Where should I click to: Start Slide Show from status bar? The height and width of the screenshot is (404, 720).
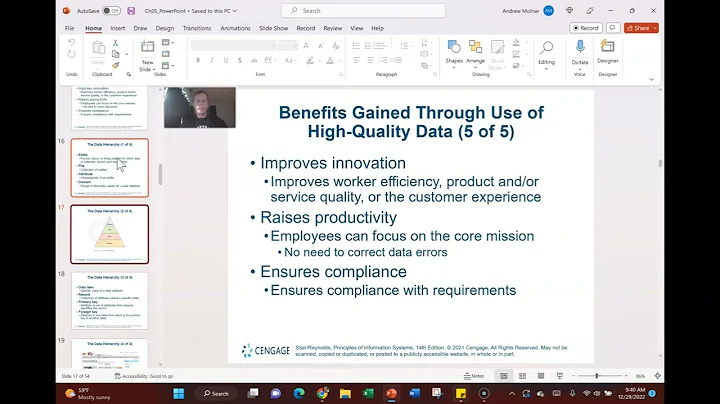(559, 376)
